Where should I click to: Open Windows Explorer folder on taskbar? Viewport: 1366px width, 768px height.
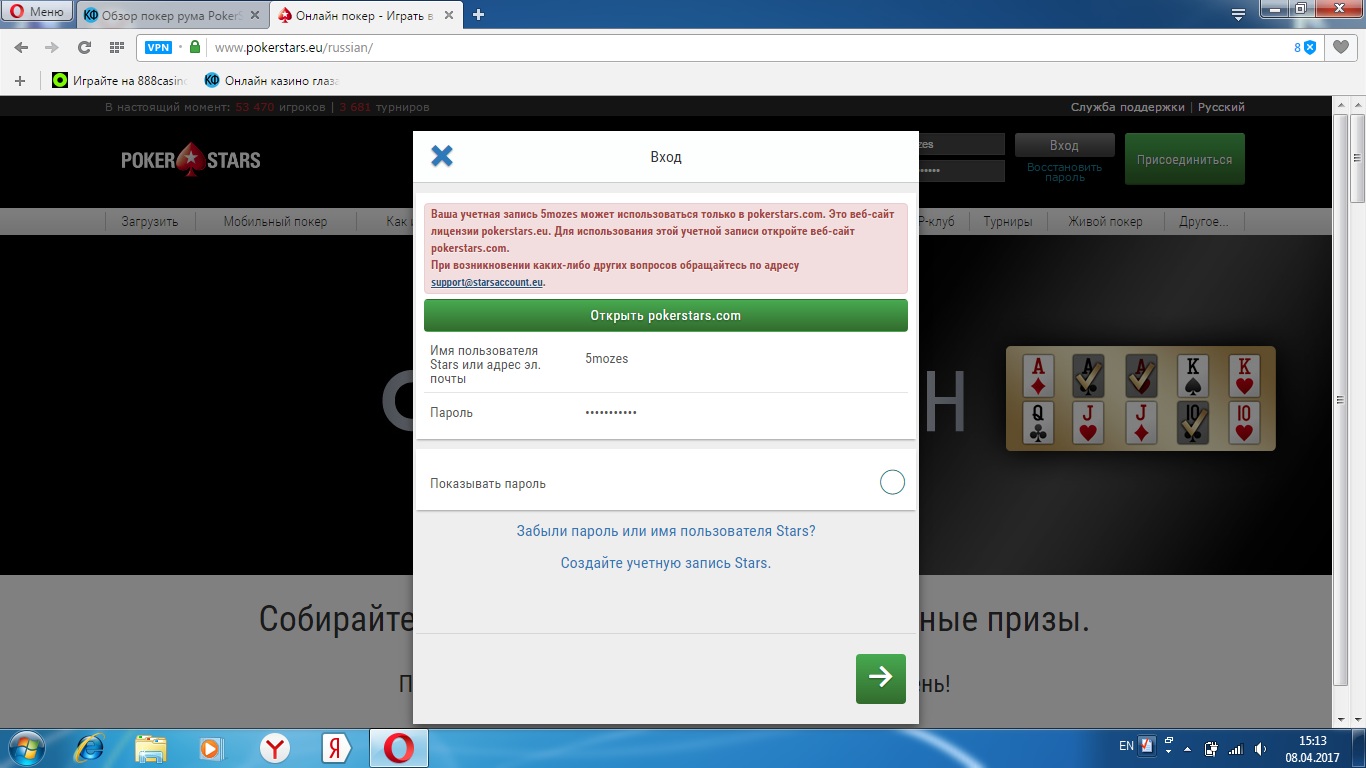(151, 748)
